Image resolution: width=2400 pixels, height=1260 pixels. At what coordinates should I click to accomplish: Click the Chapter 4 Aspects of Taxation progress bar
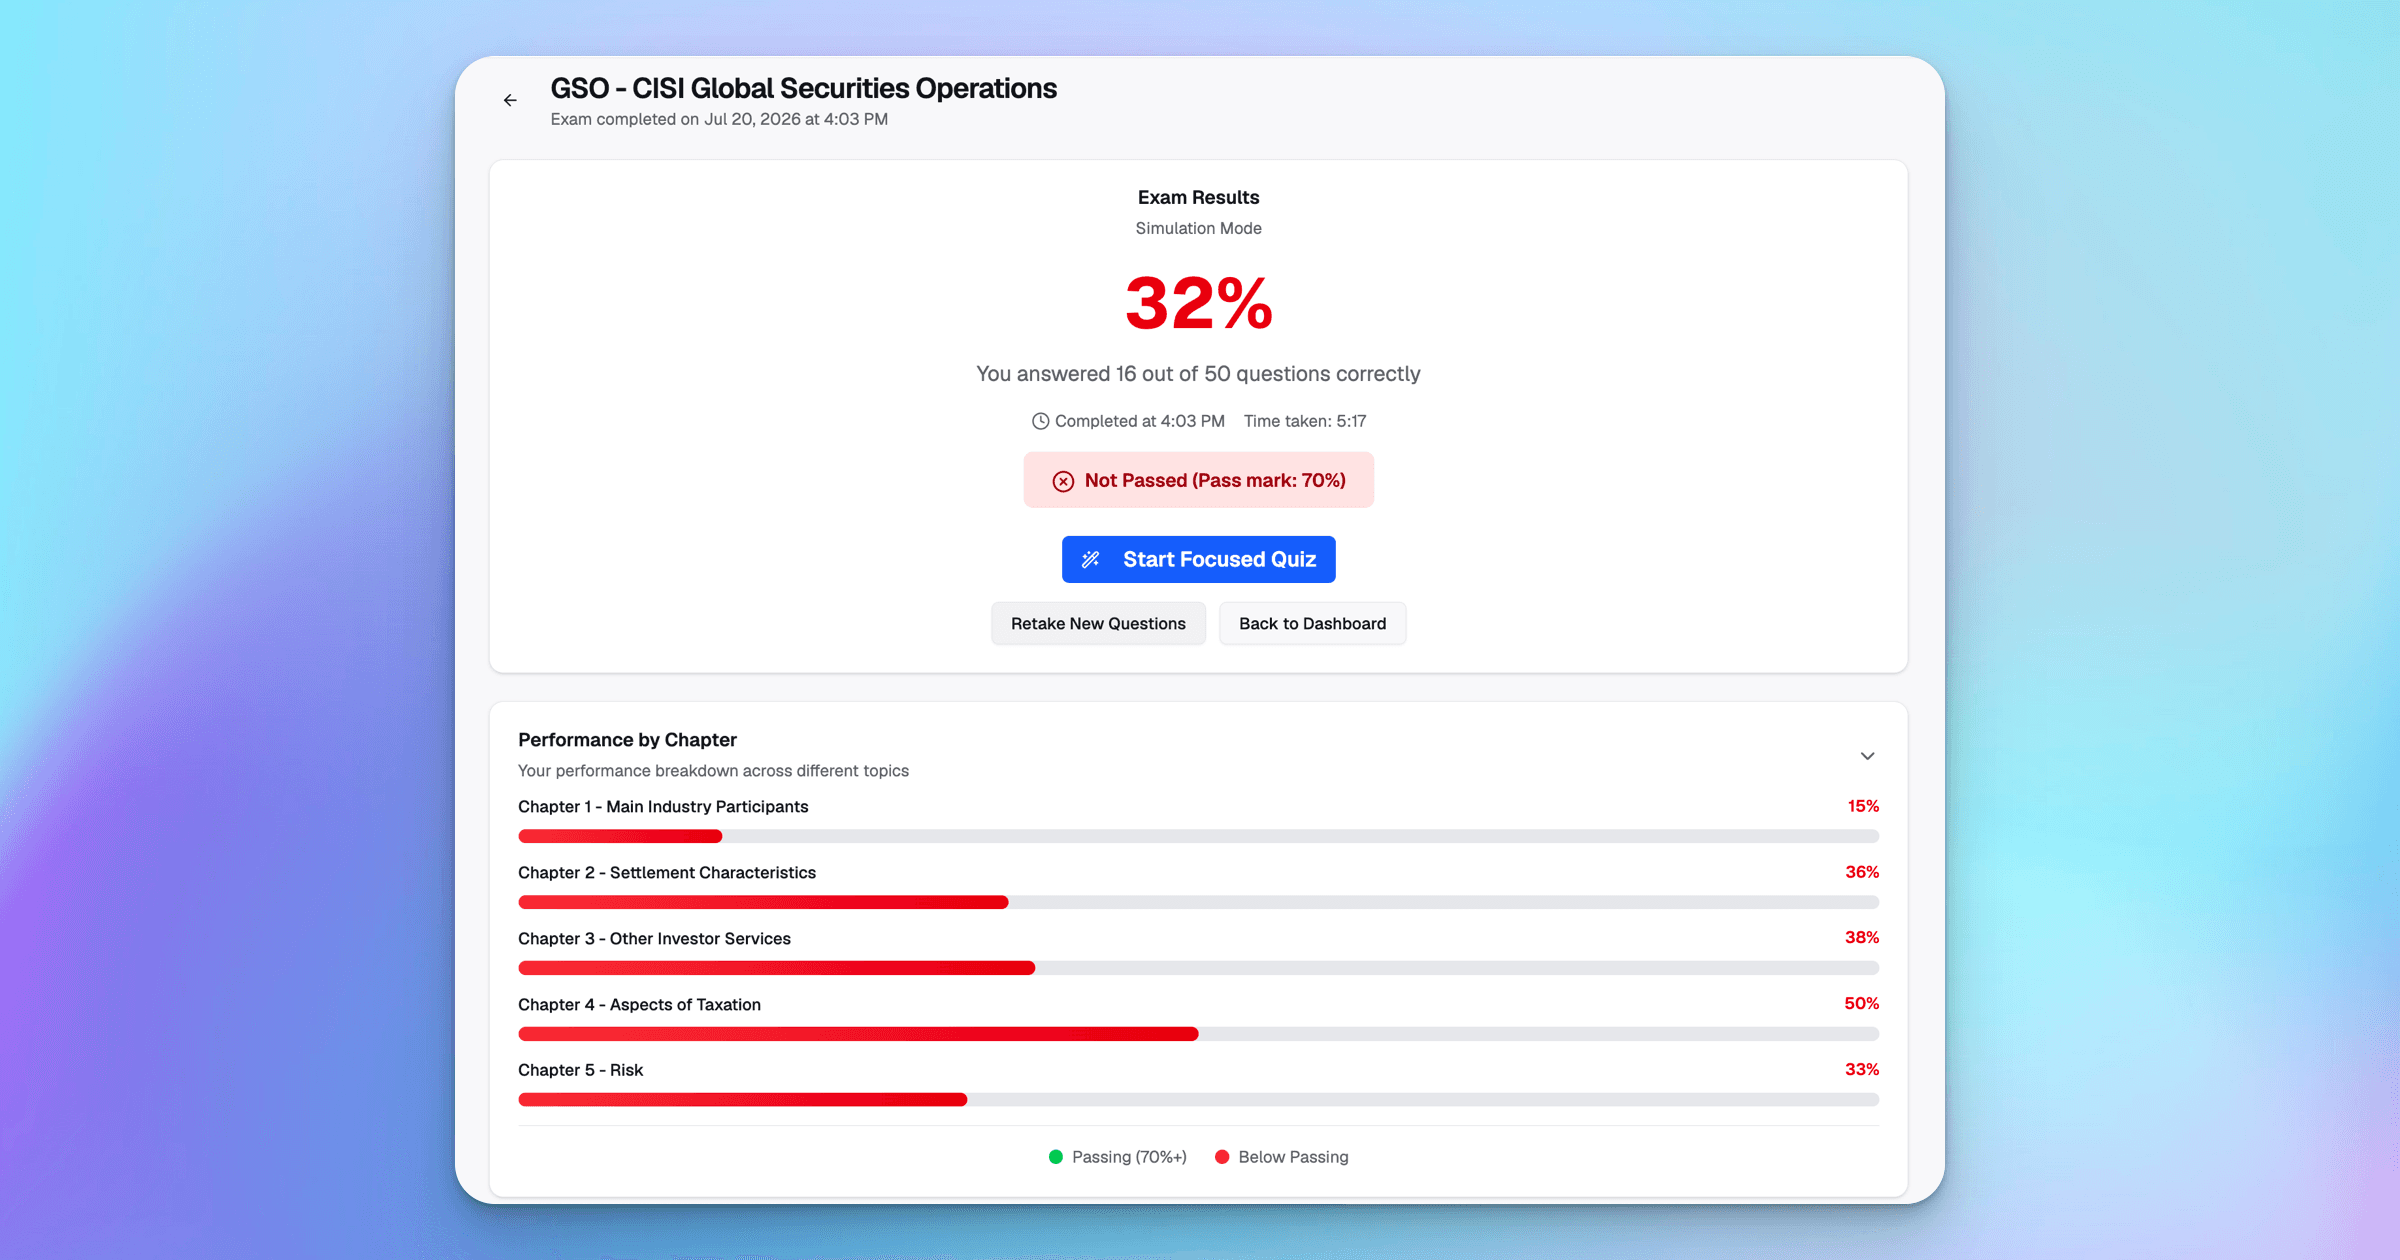[1198, 1034]
